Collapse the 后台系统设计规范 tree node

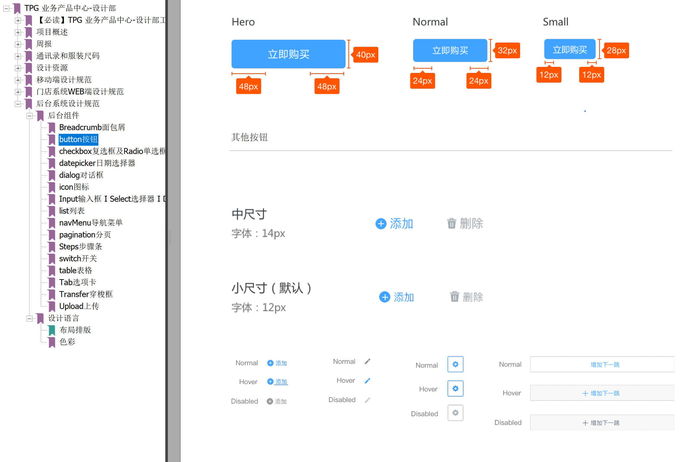point(18,103)
